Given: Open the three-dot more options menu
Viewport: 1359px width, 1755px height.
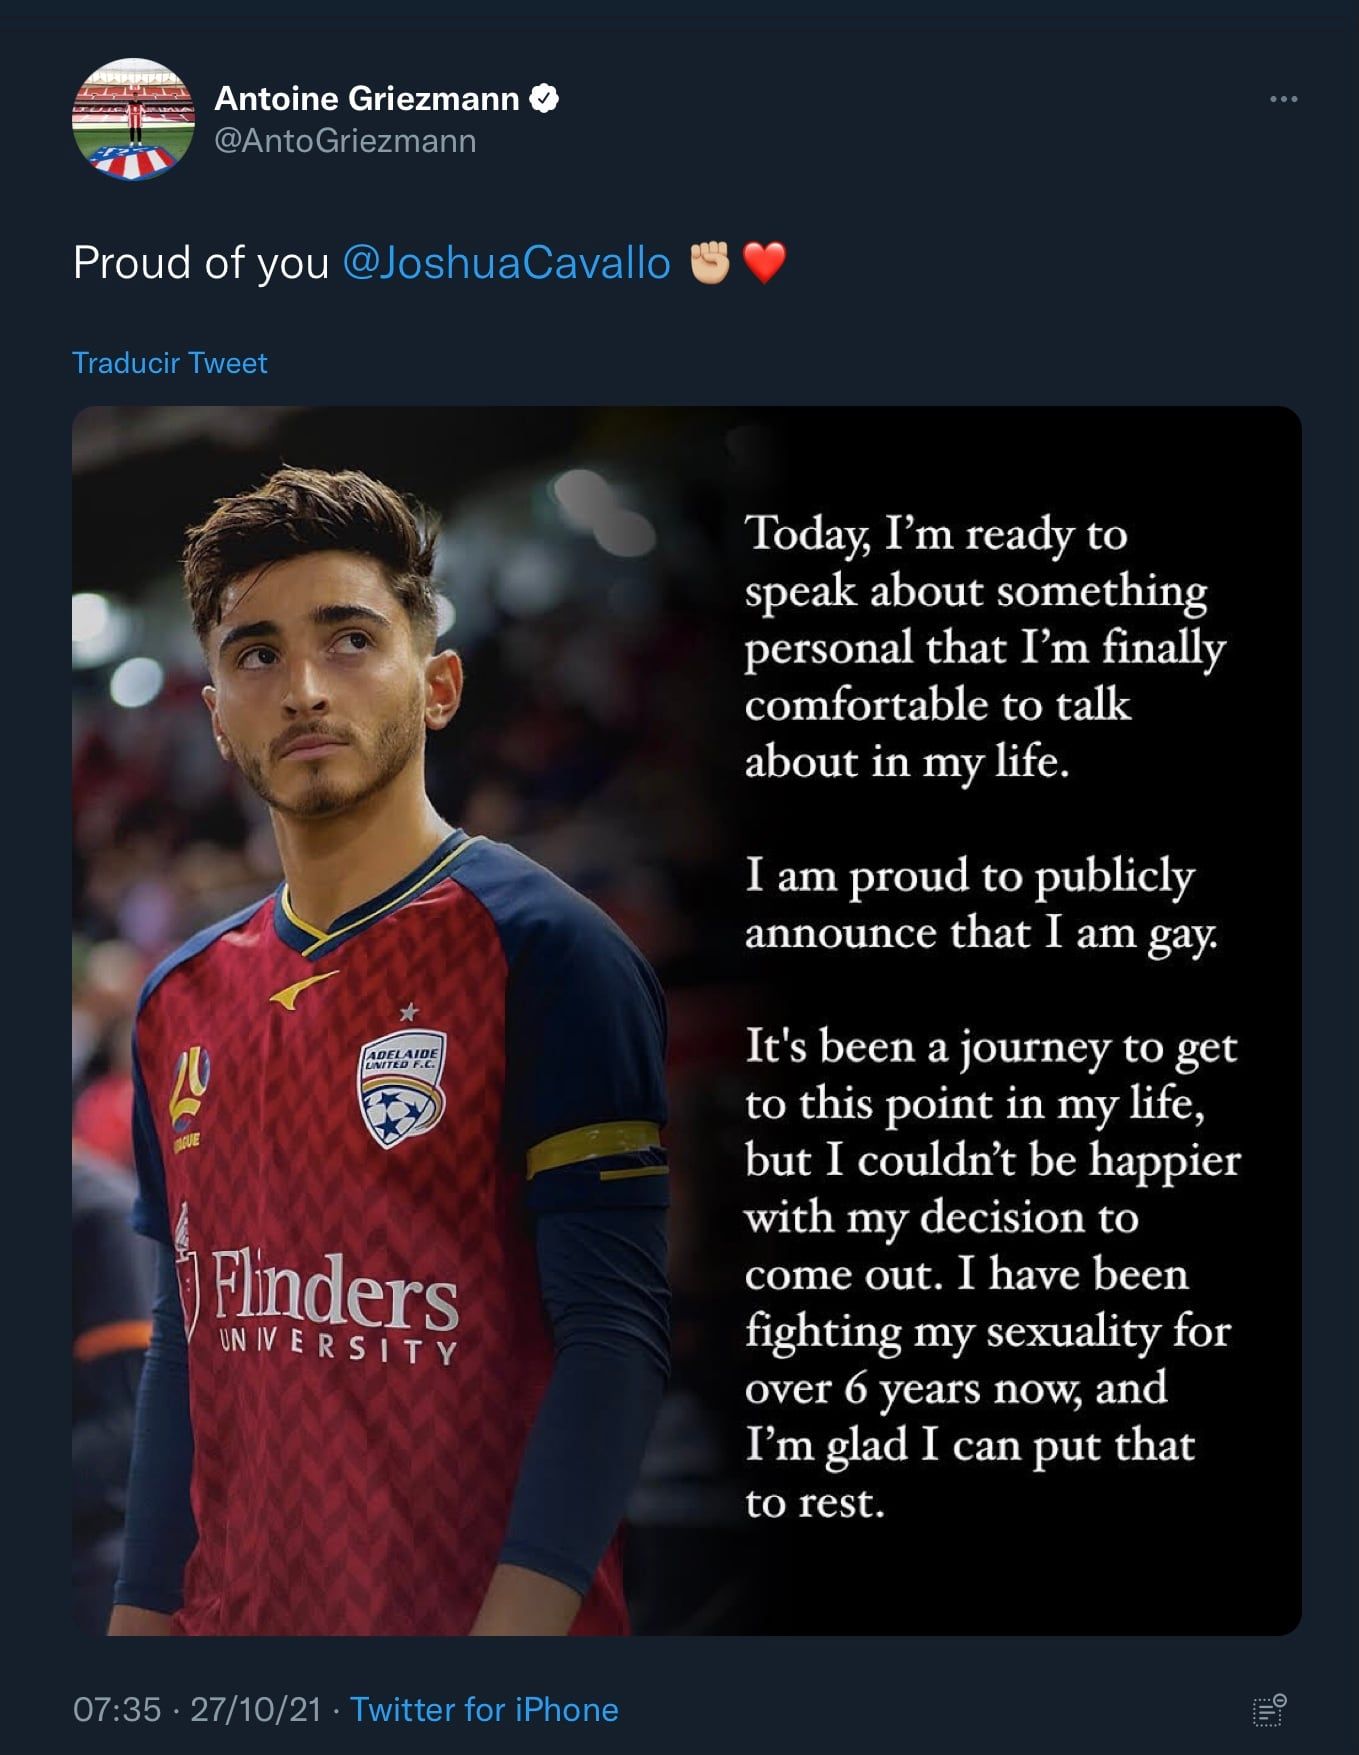Looking at the screenshot, I should pyautogui.click(x=1283, y=99).
